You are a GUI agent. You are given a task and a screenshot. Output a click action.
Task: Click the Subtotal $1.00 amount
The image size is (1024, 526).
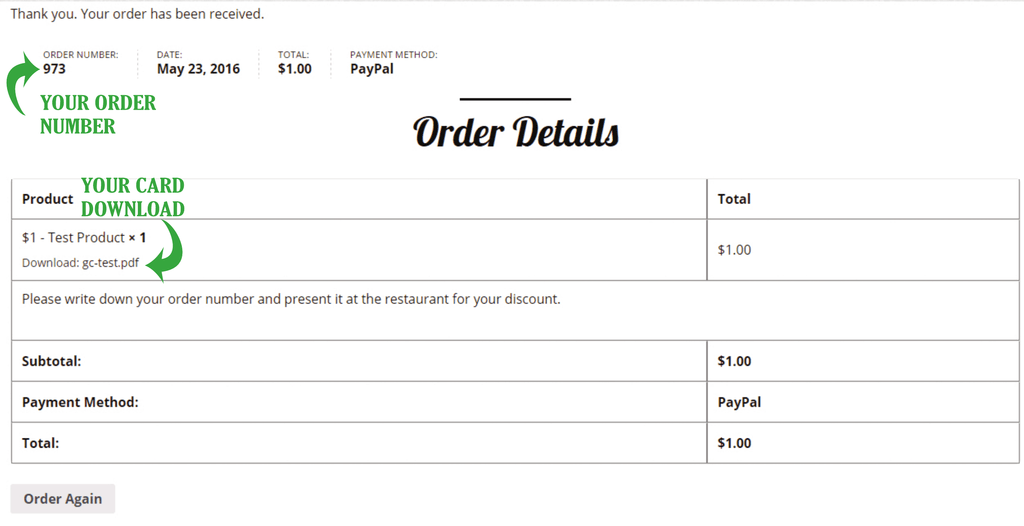734,361
